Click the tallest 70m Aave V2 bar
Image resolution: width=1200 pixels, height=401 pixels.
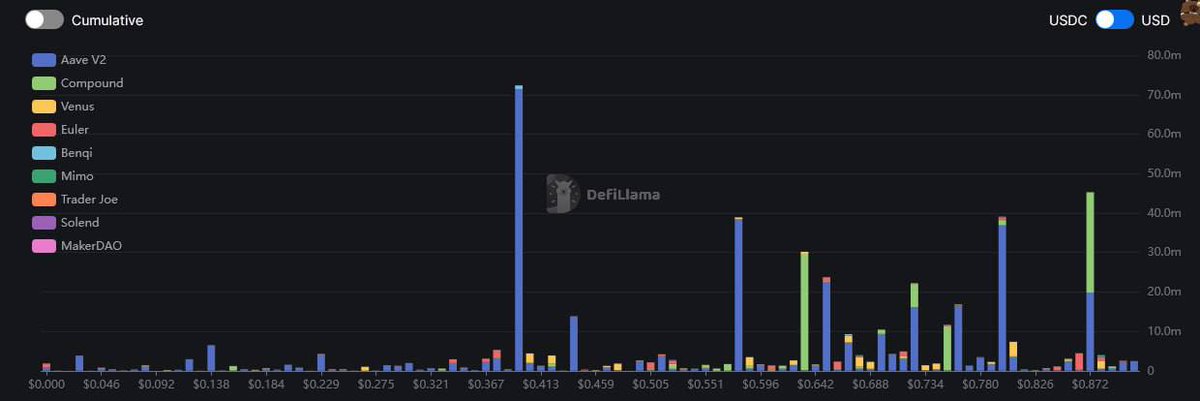[x=519, y=230]
